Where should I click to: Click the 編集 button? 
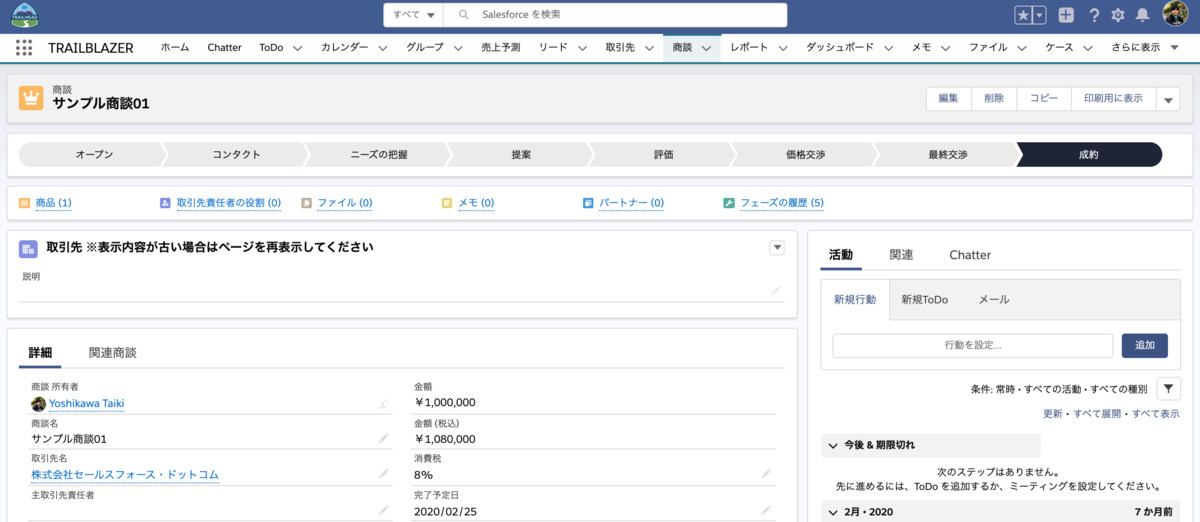(x=948, y=99)
